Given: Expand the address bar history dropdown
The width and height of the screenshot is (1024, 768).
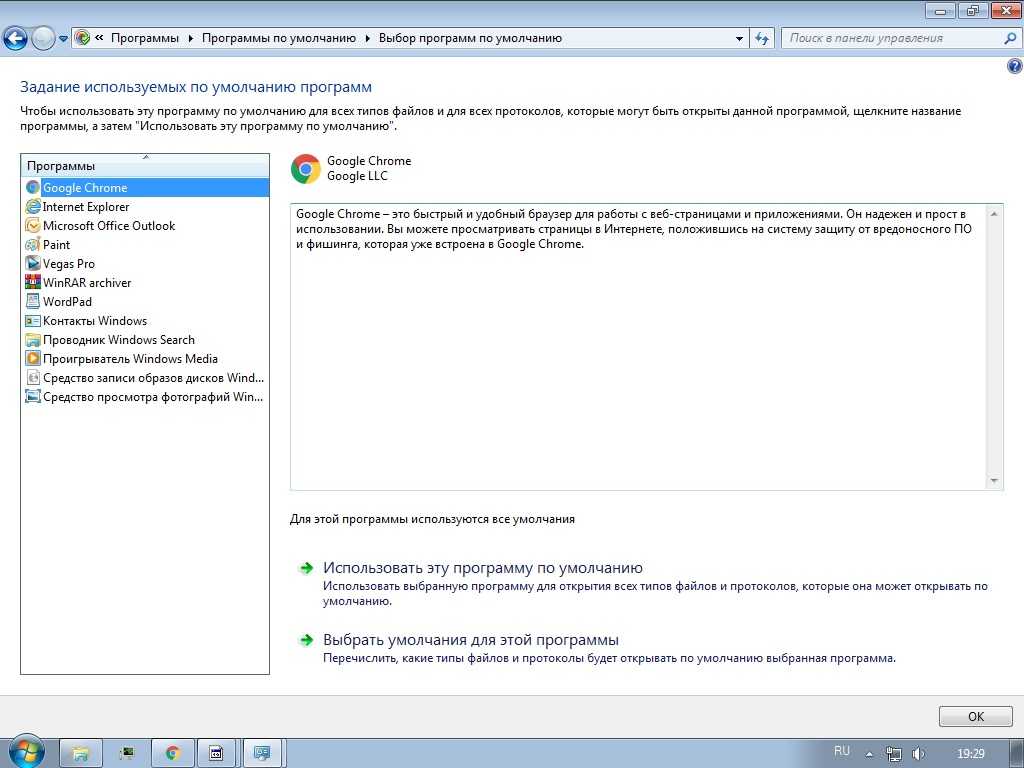Looking at the screenshot, I should click(x=739, y=39).
